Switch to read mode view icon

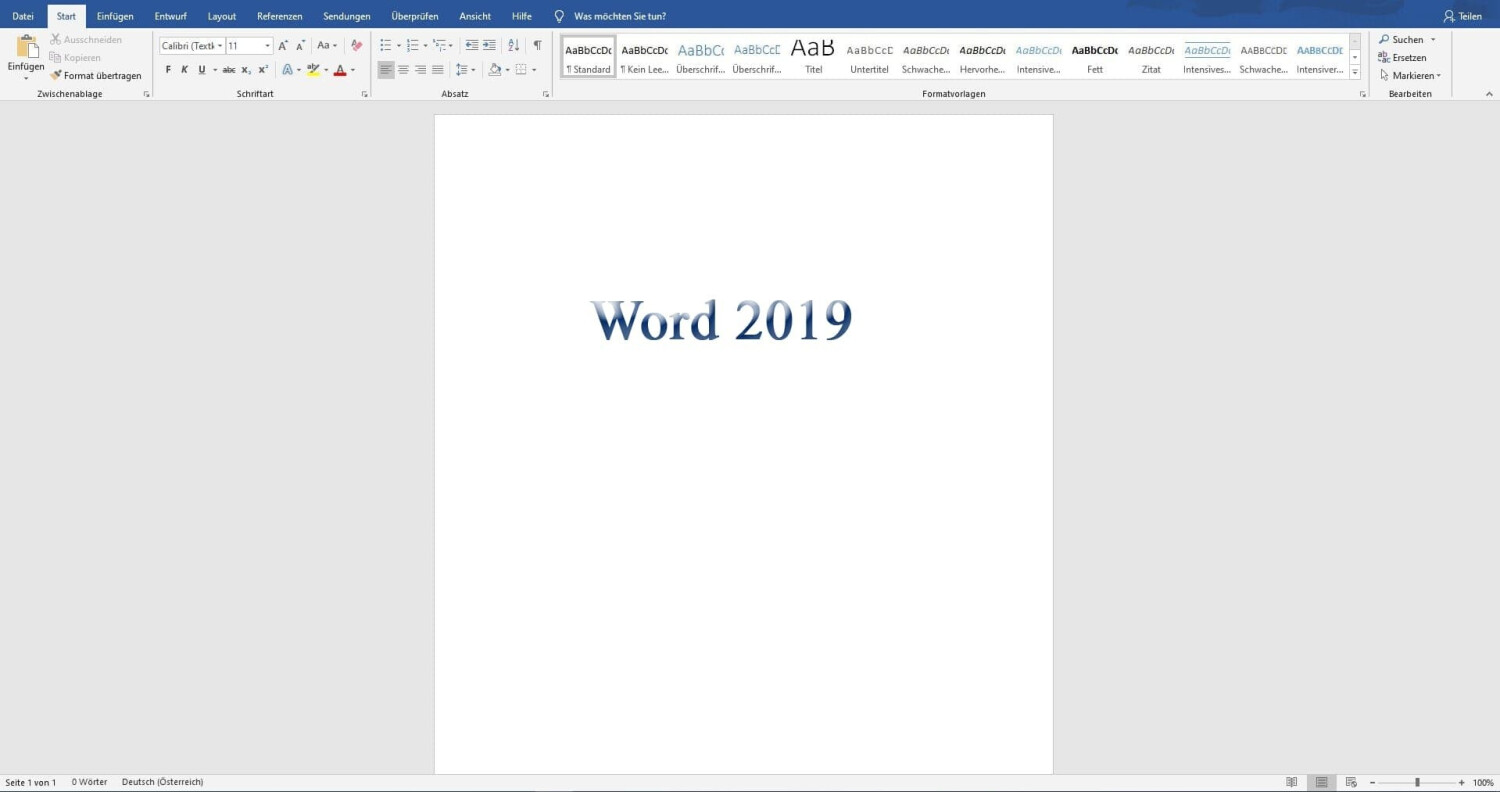click(1292, 782)
